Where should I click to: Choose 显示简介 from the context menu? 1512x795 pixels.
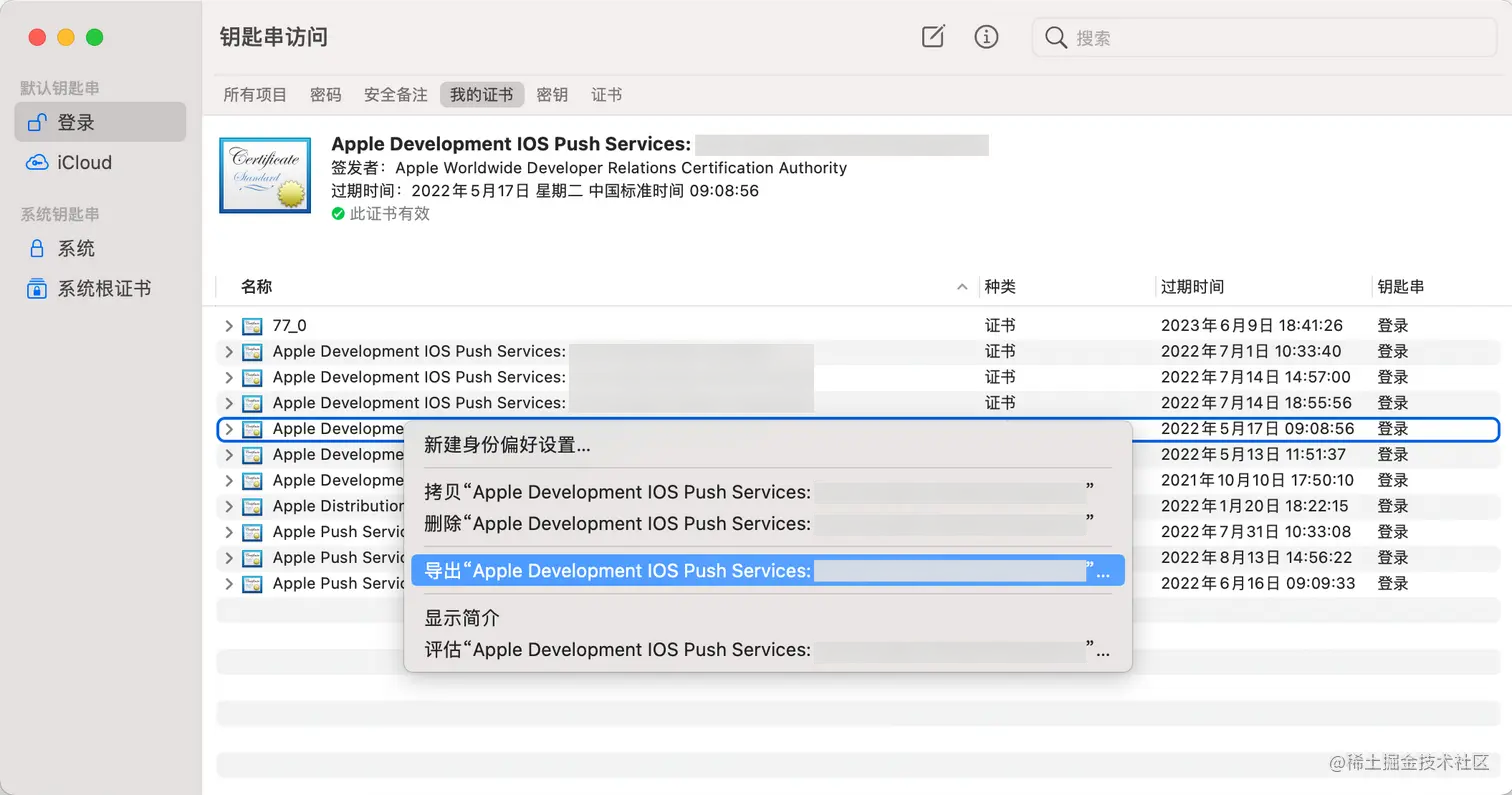(x=768, y=618)
